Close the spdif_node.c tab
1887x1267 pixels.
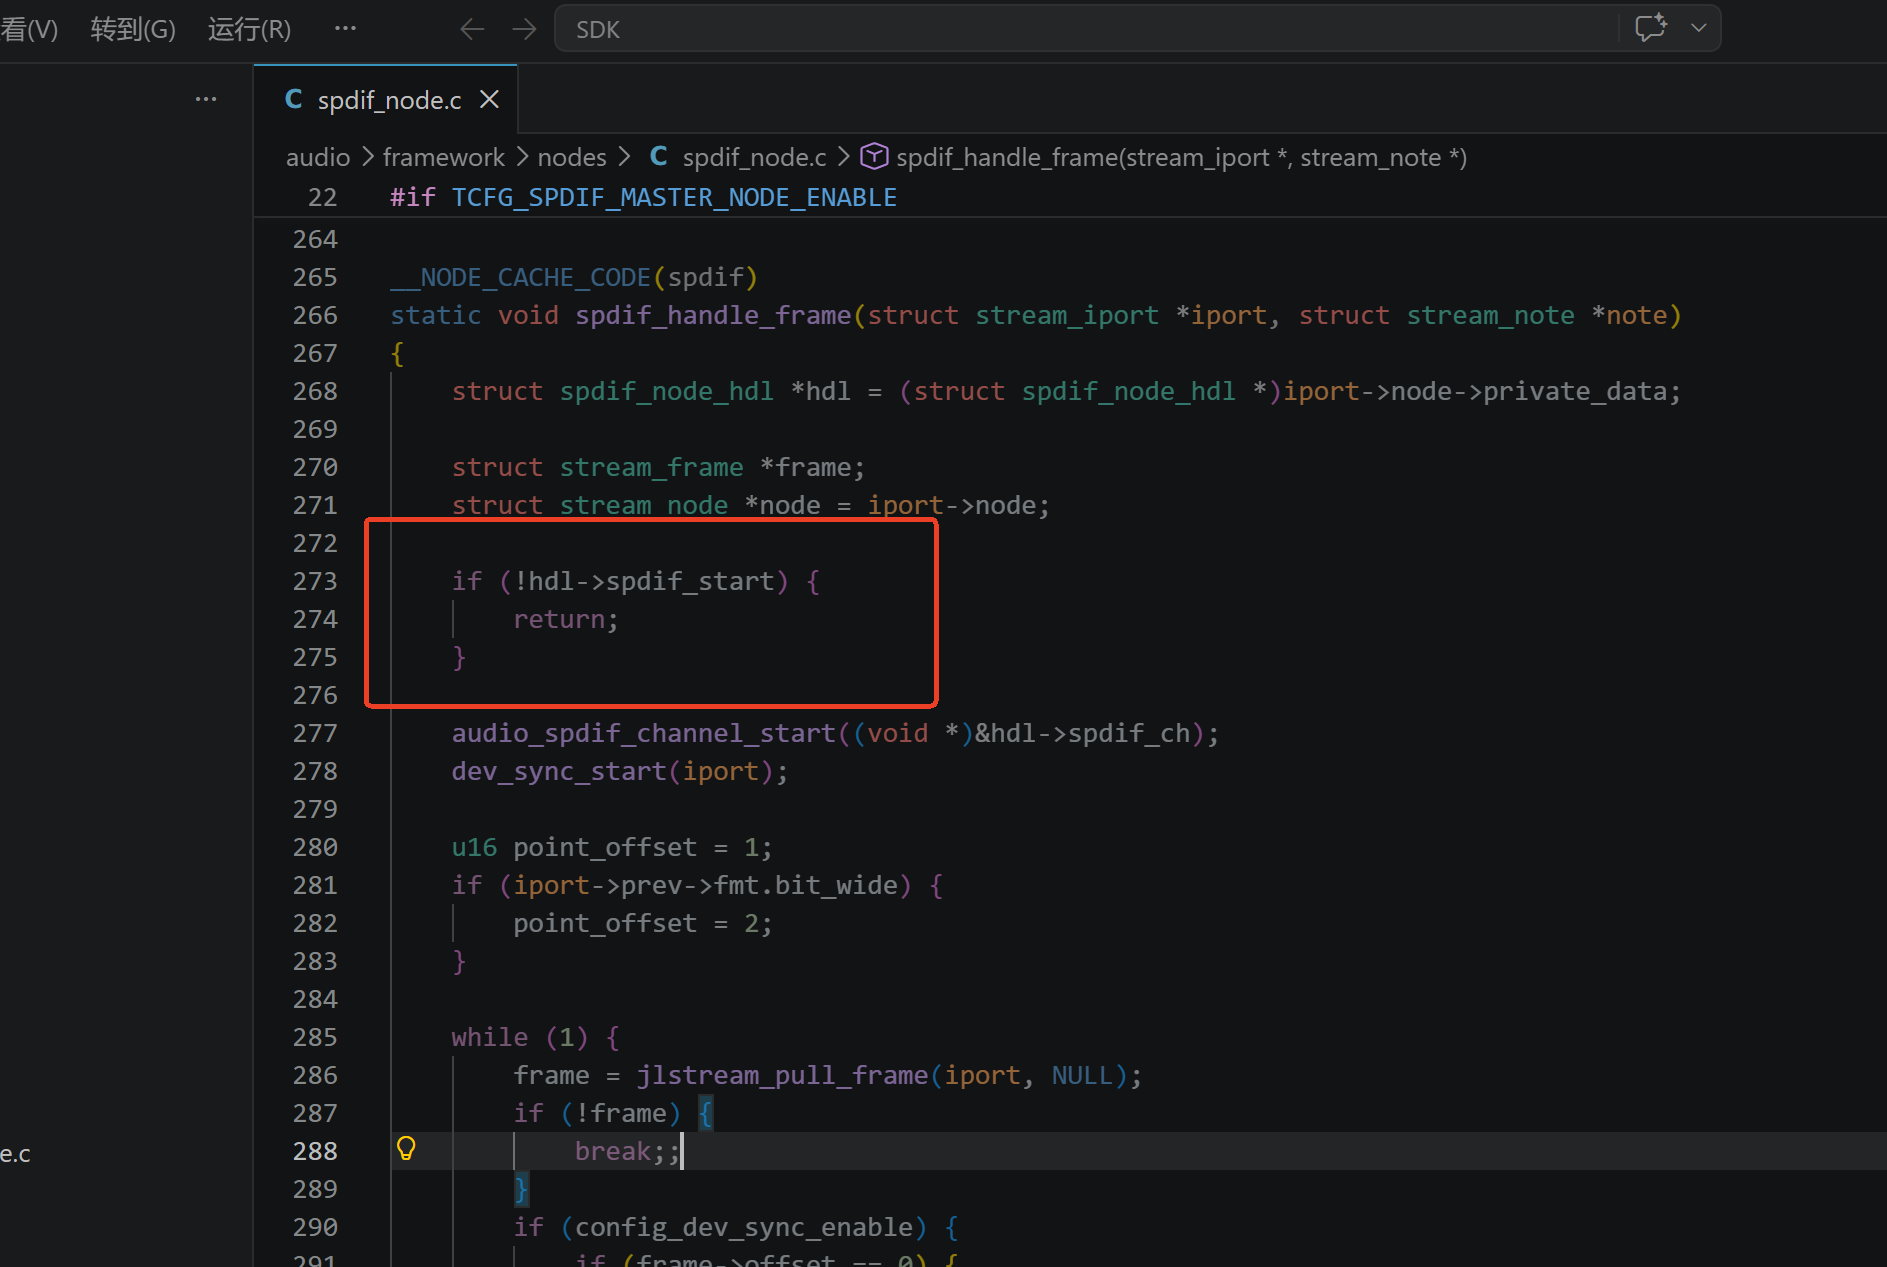489,100
